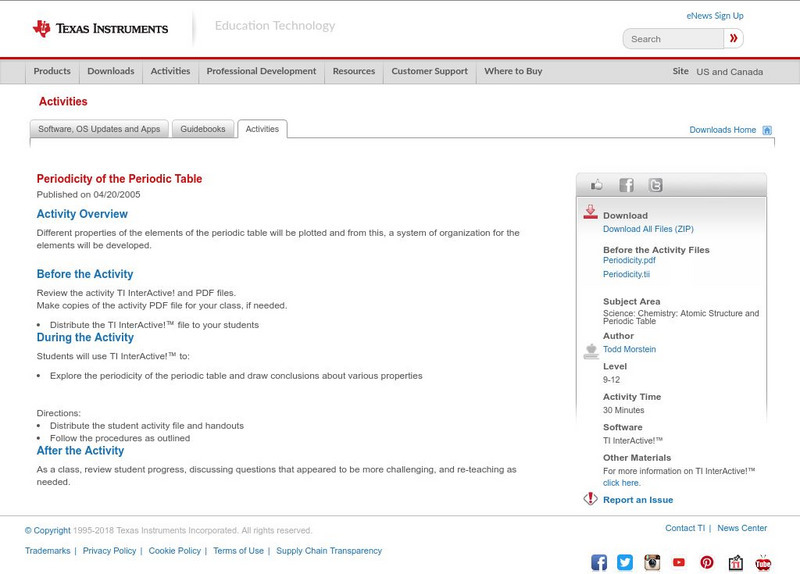Image resolution: width=800 pixels, height=574 pixels.
Task: Open the Terms of Use footer link
Action: [x=238, y=551]
